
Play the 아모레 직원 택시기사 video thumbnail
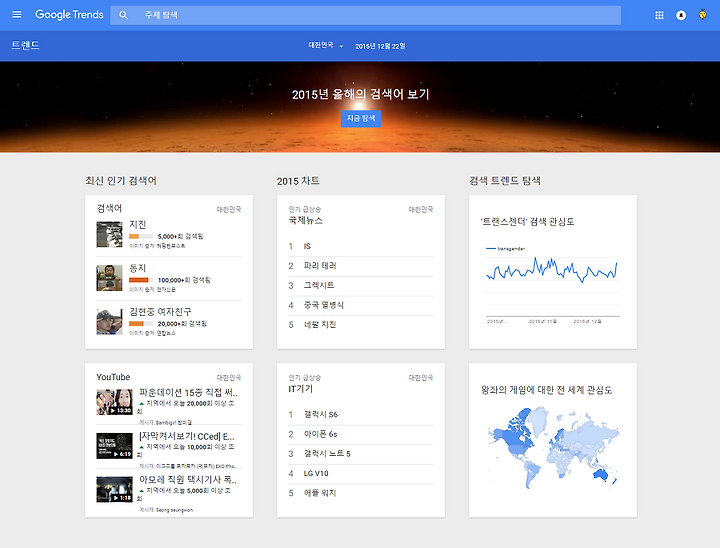(114, 489)
